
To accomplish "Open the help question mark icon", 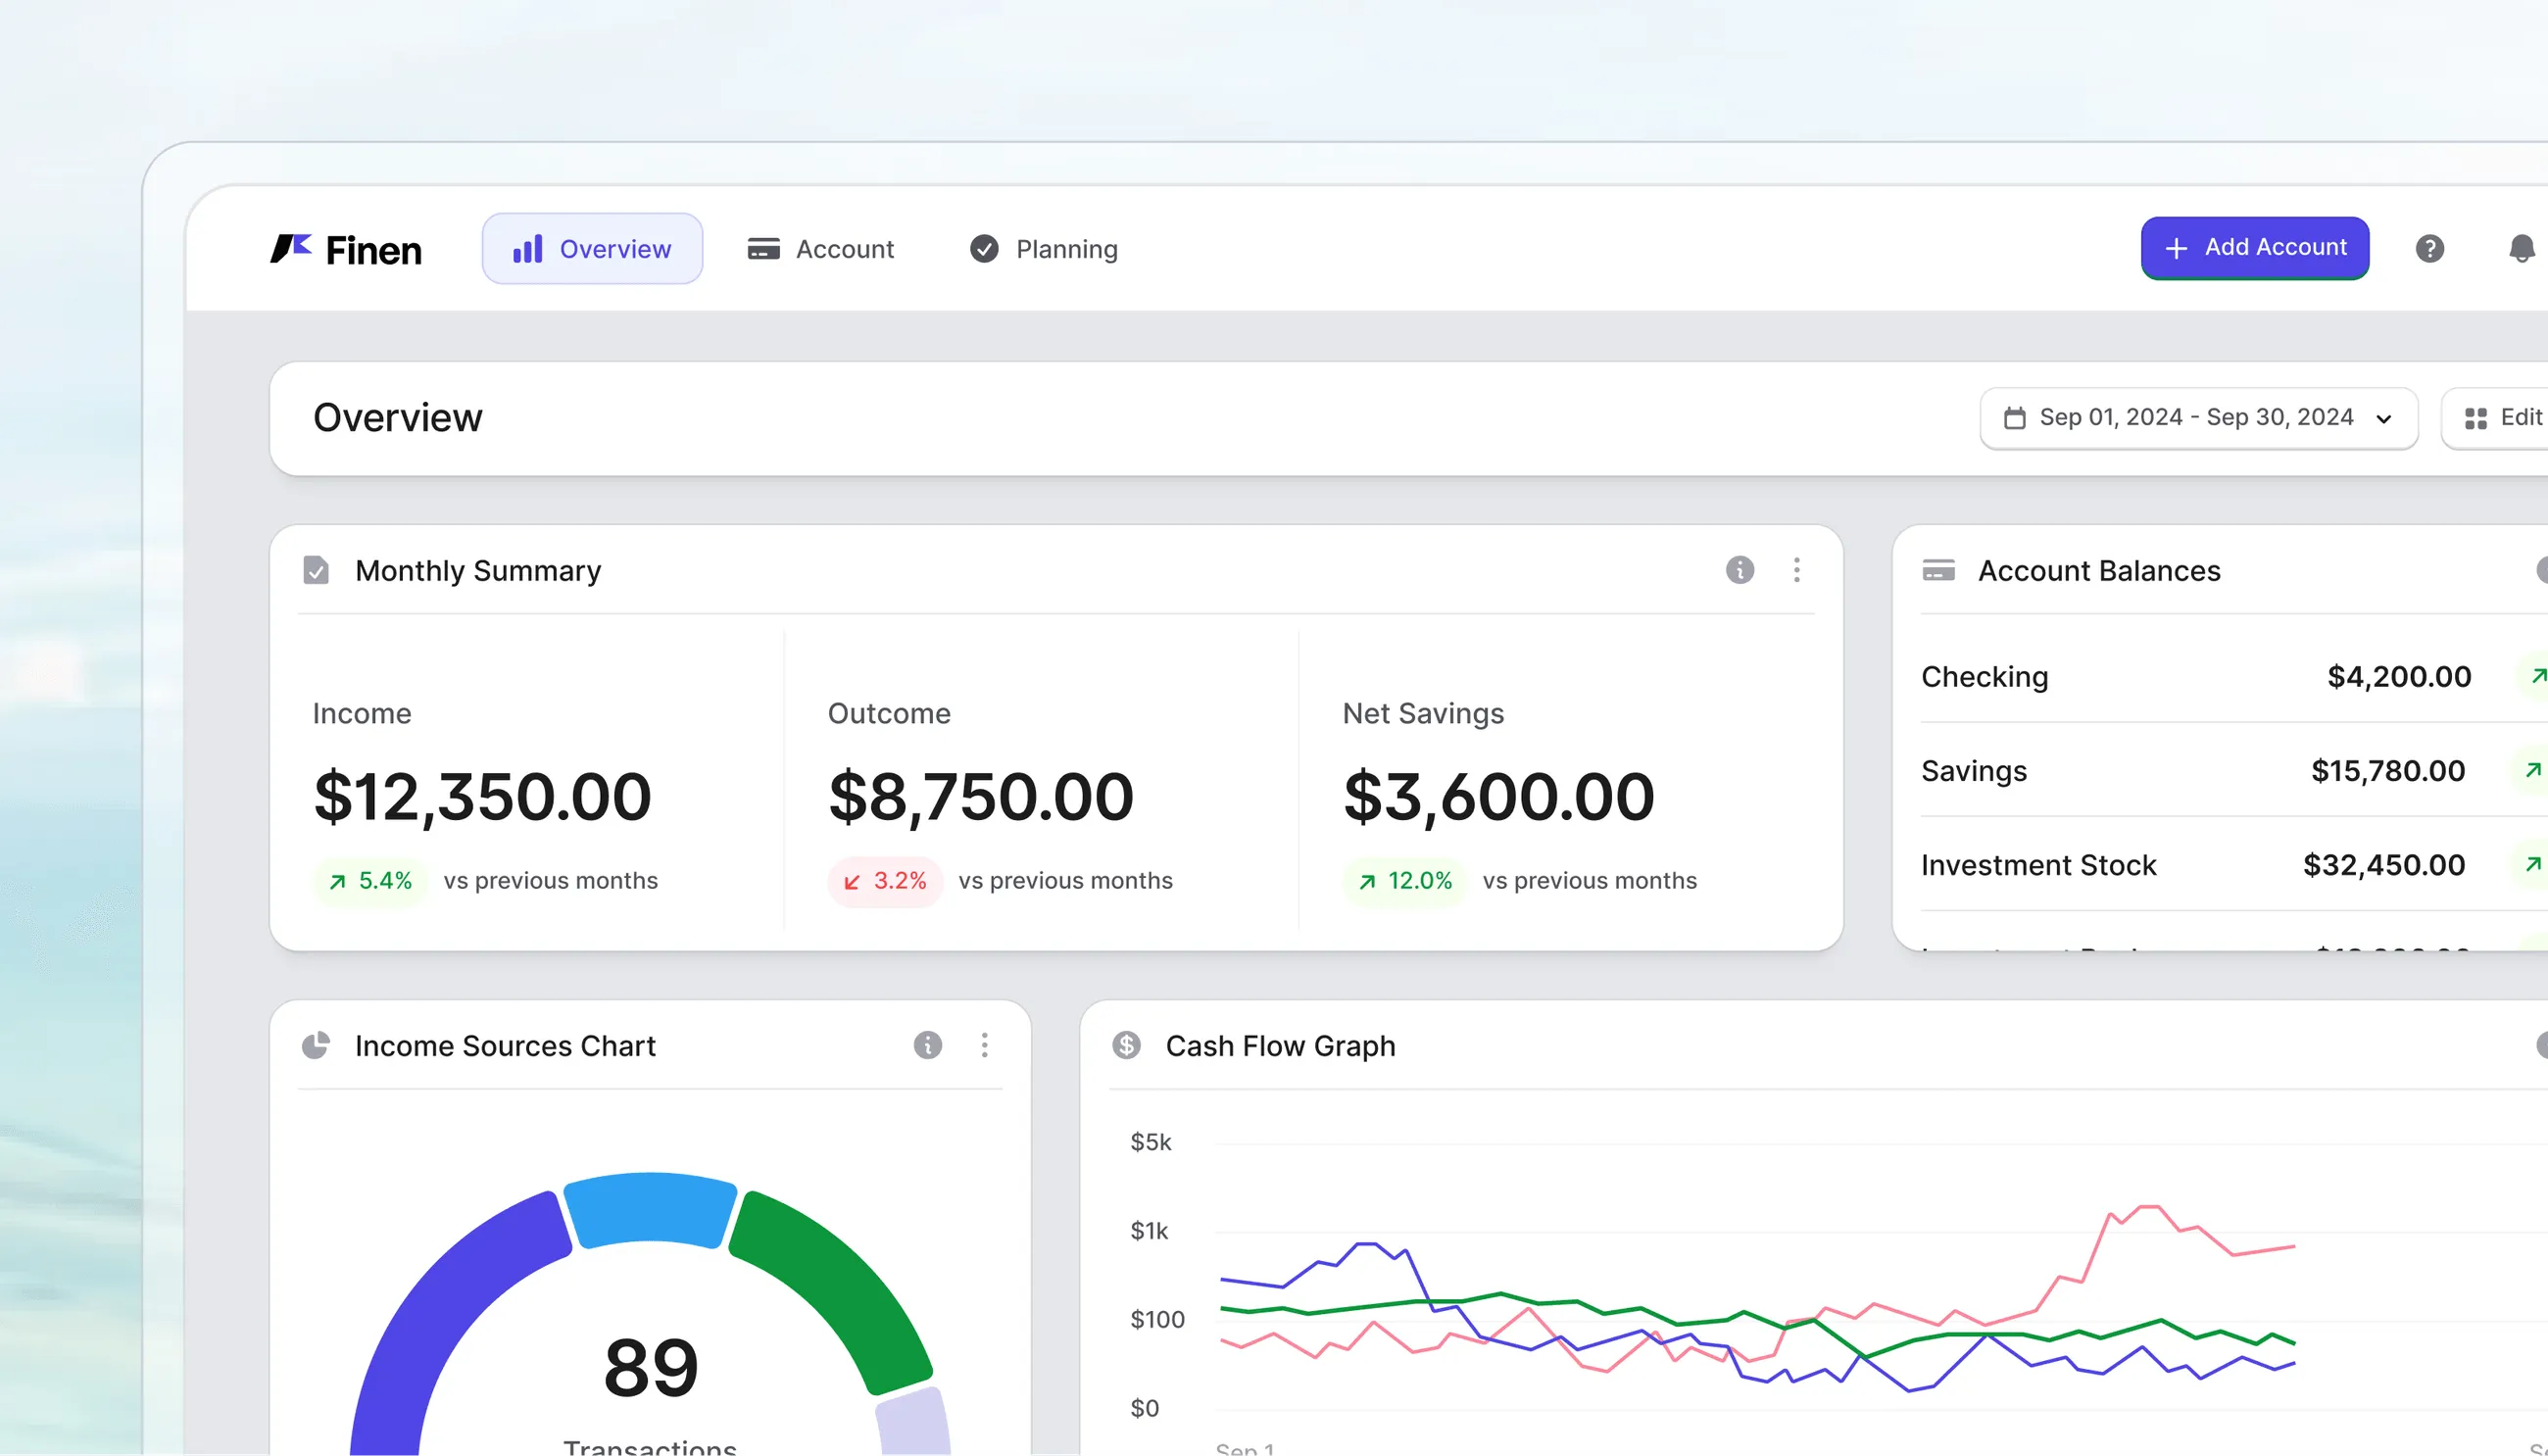I will pyautogui.click(x=2429, y=248).
